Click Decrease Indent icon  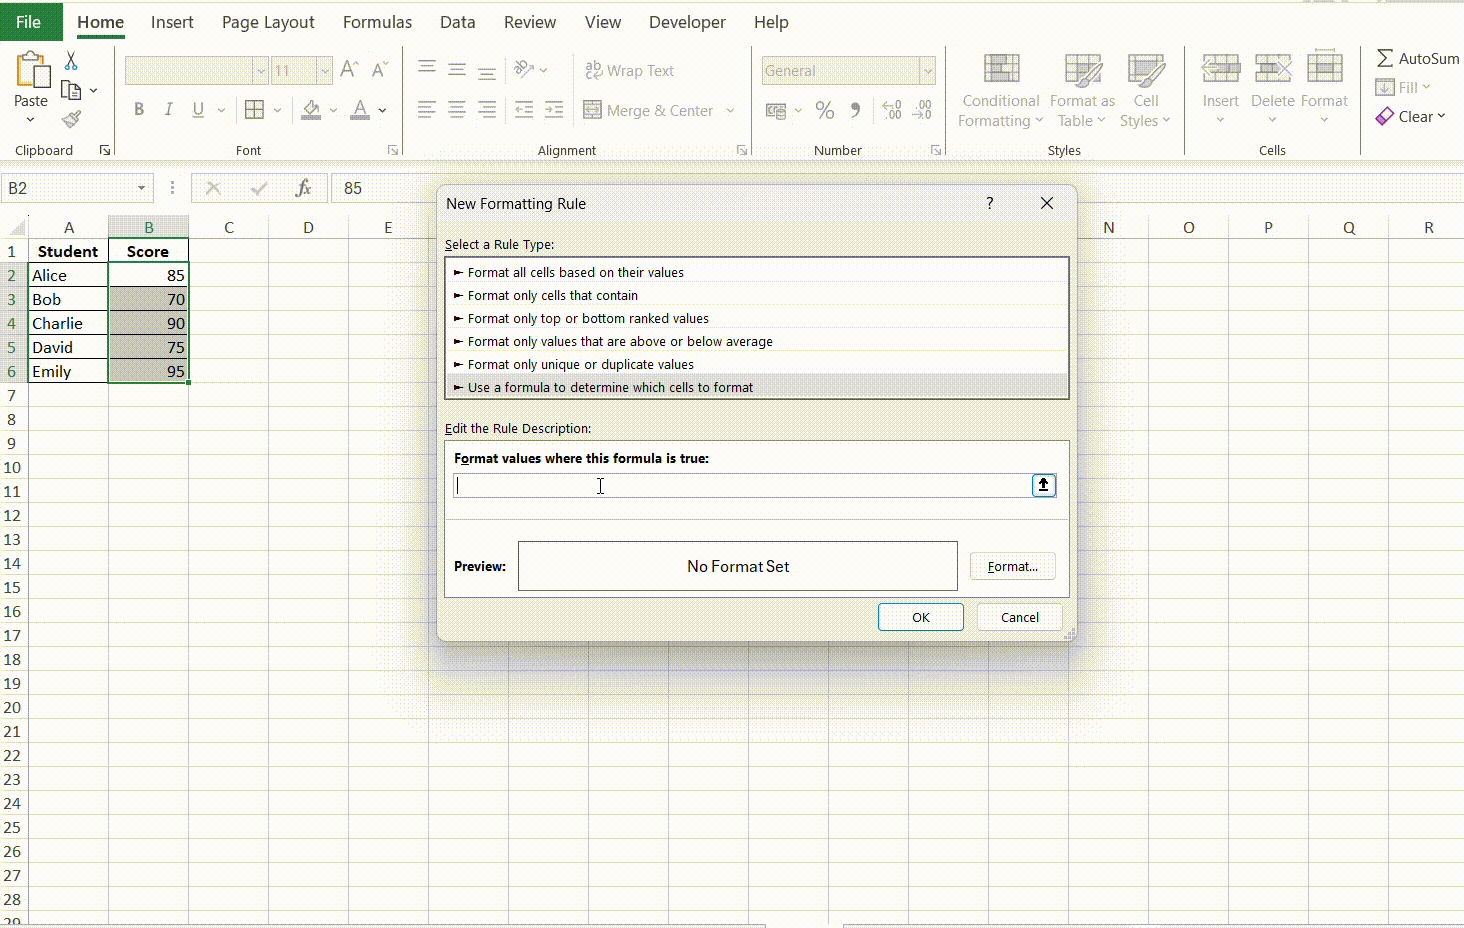[x=524, y=109]
